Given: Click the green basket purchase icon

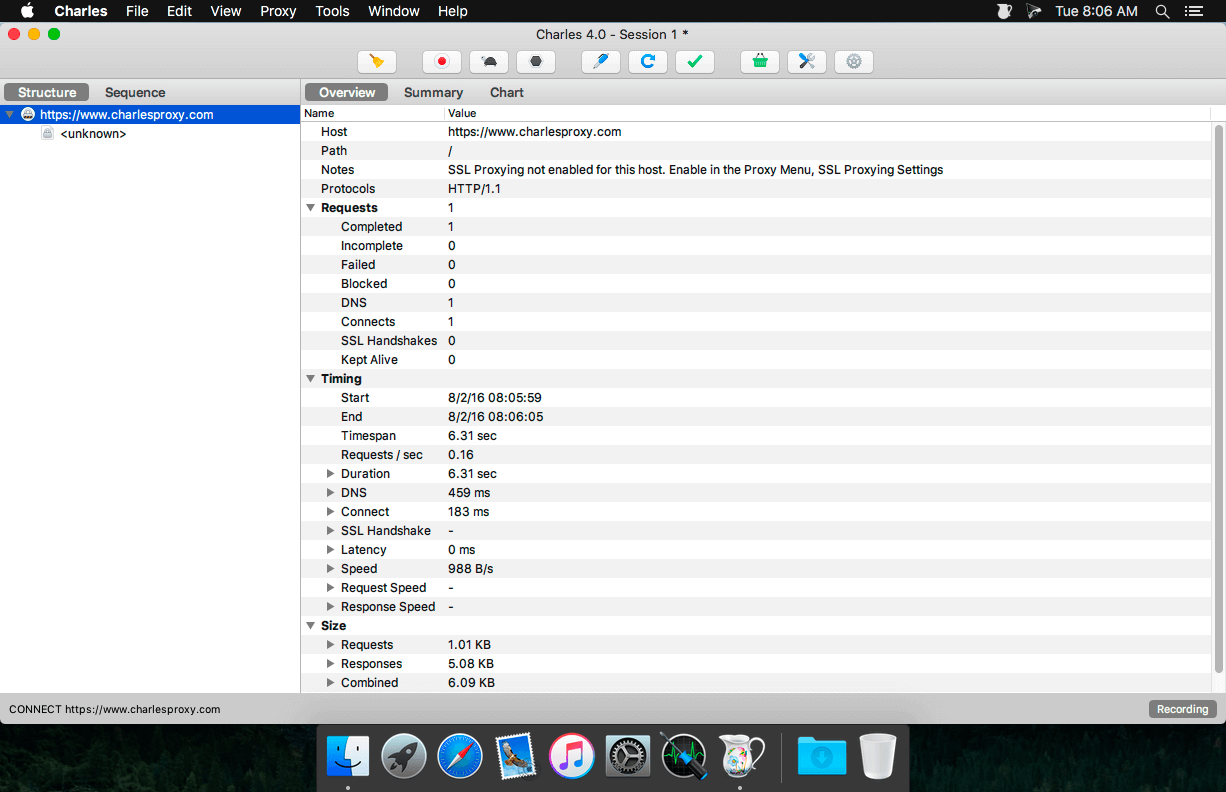Looking at the screenshot, I should [x=760, y=62].
